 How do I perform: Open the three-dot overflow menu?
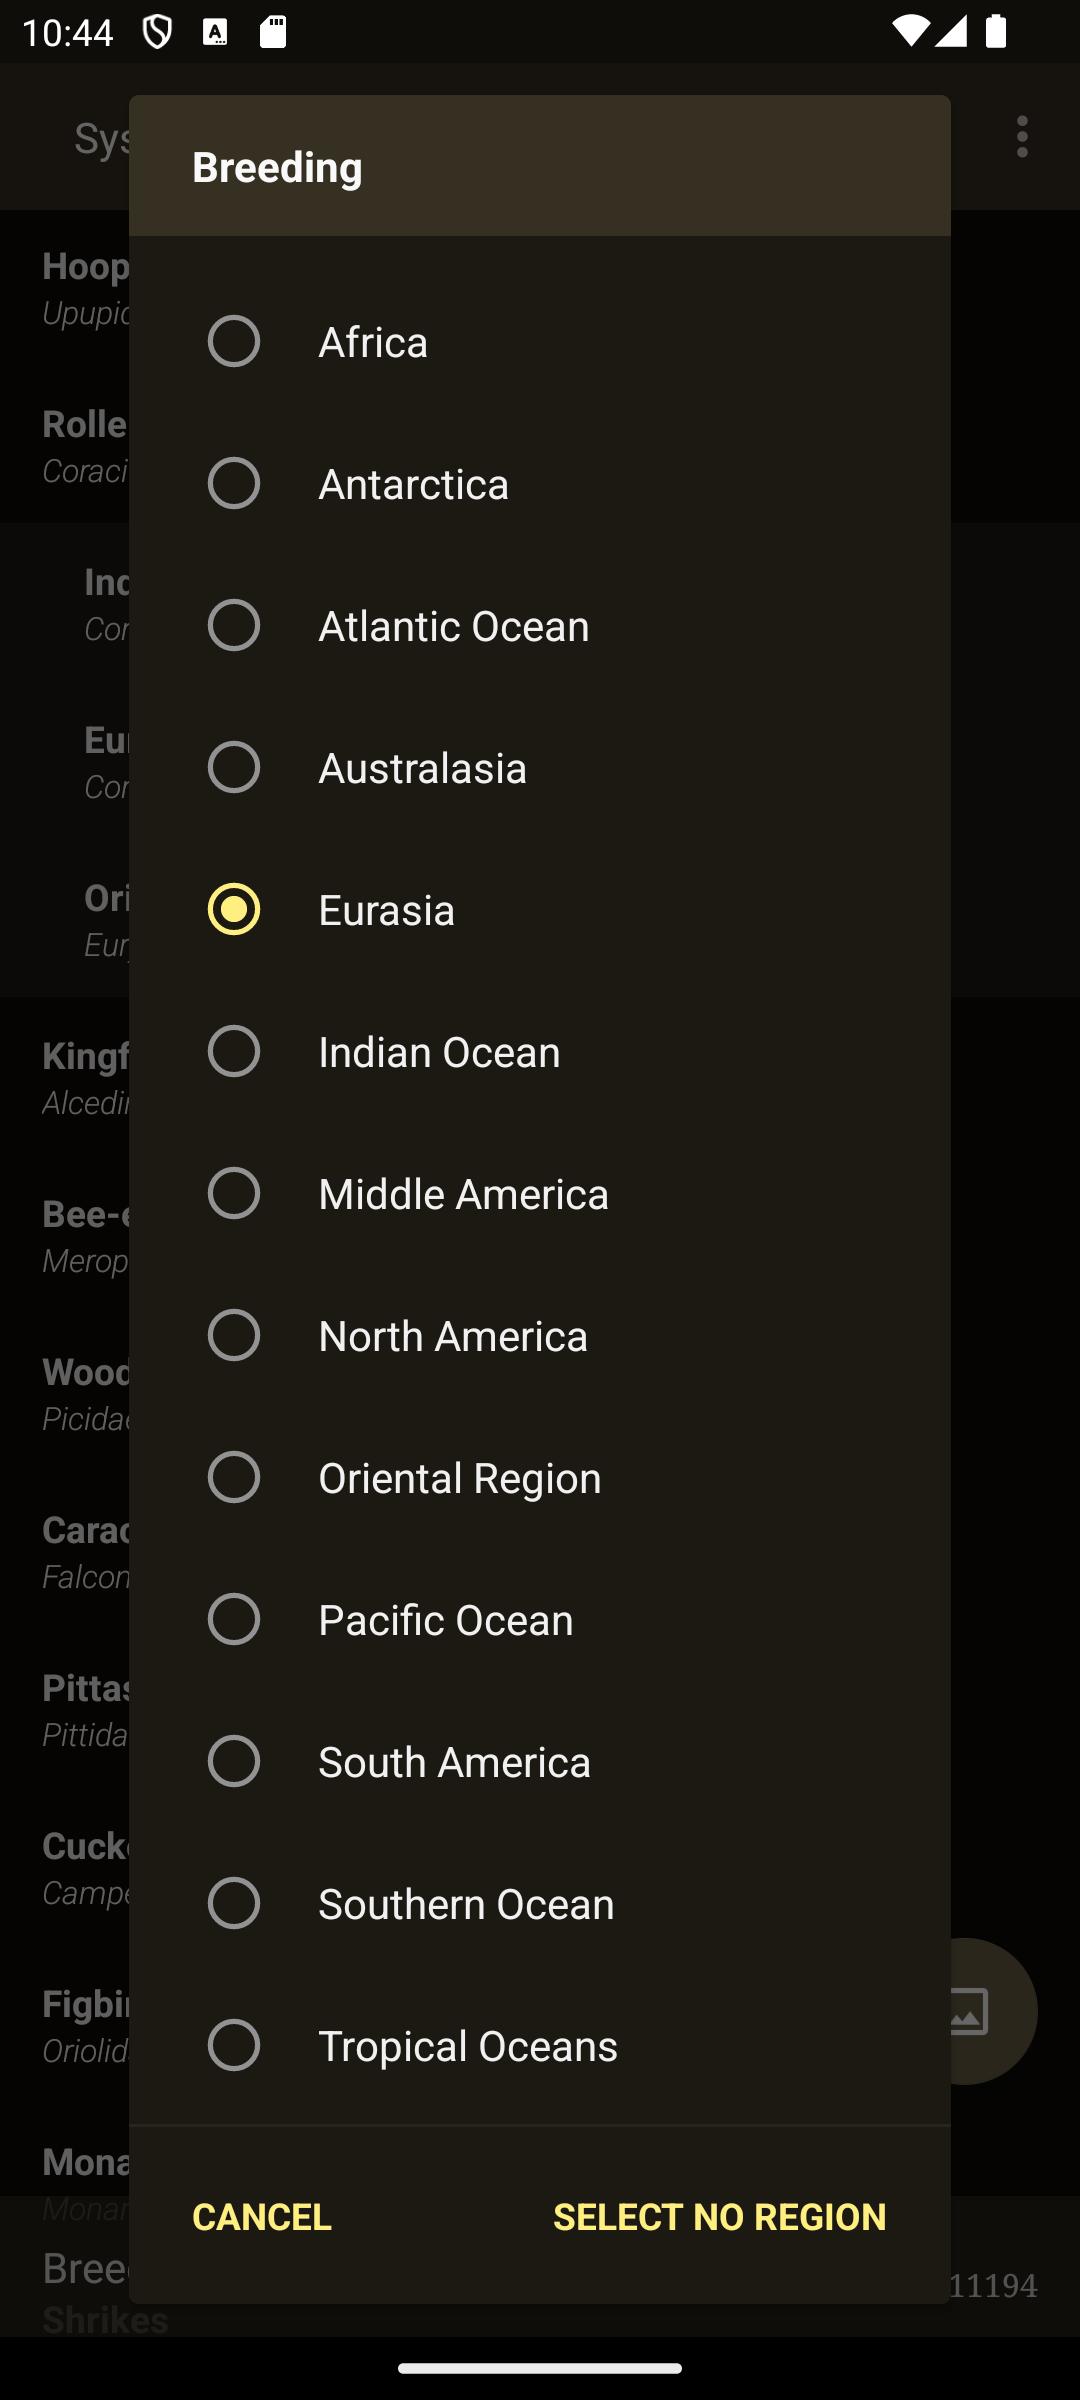point(1022,137)
